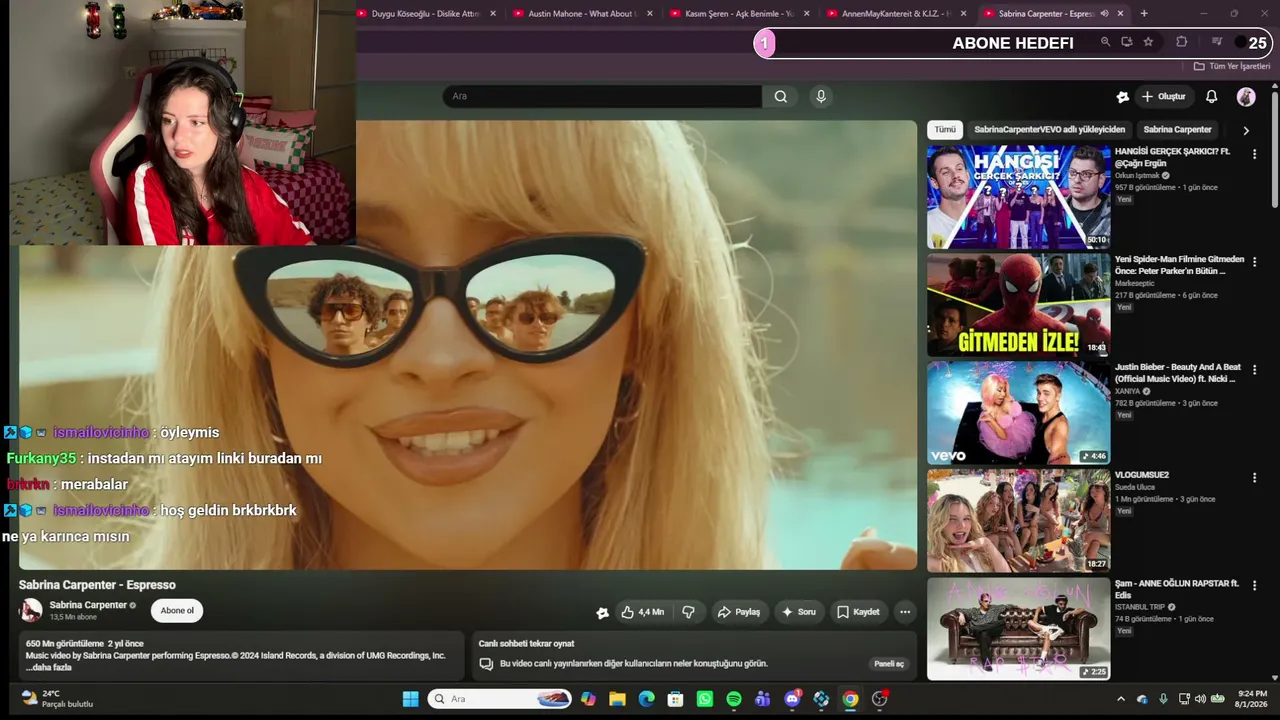Click the YouTube search input field
The height and width of the screenshot is (720, 1280).
[x=602, y=96]
